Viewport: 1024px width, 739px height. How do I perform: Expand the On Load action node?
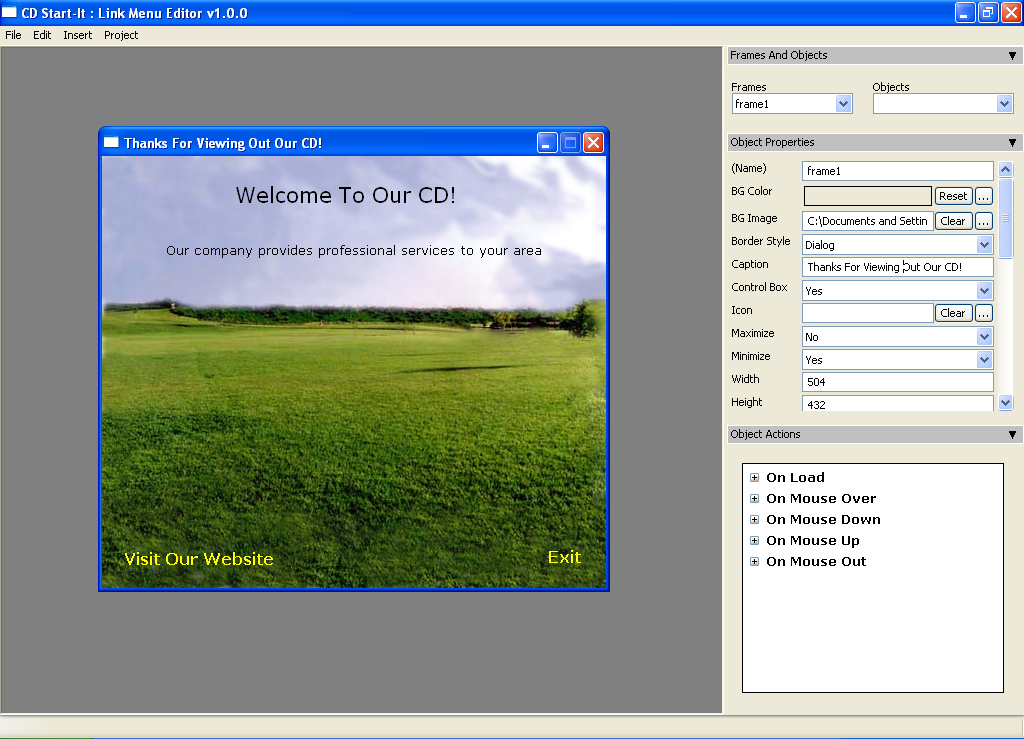755,478
